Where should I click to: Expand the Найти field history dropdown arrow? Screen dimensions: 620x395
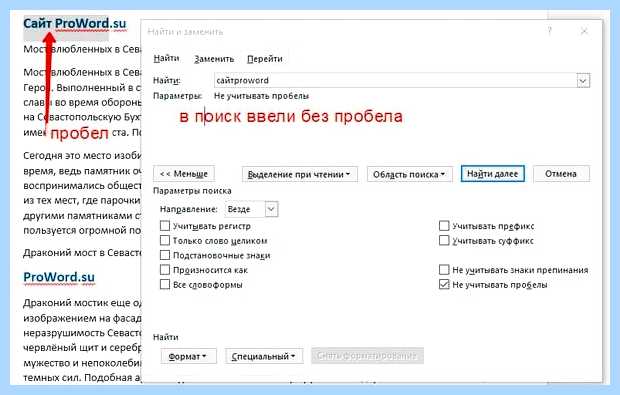(x=583, y=81)
